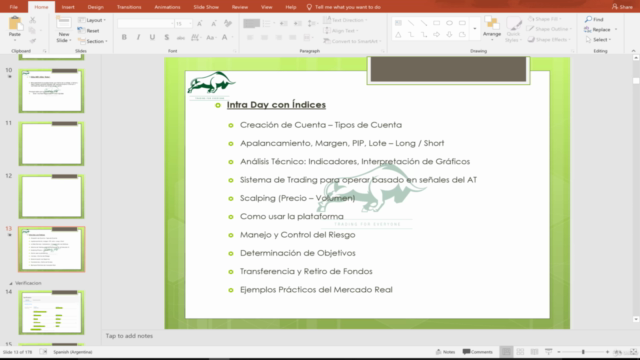This screenshot has height=360, width=640.
Task: Click the Share button
Action: coord(622,7)
